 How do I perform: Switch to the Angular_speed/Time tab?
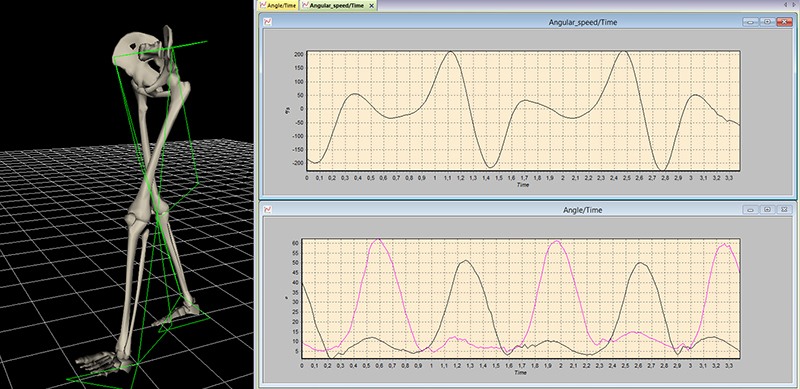pyautogui.click(x=338, y=6)
